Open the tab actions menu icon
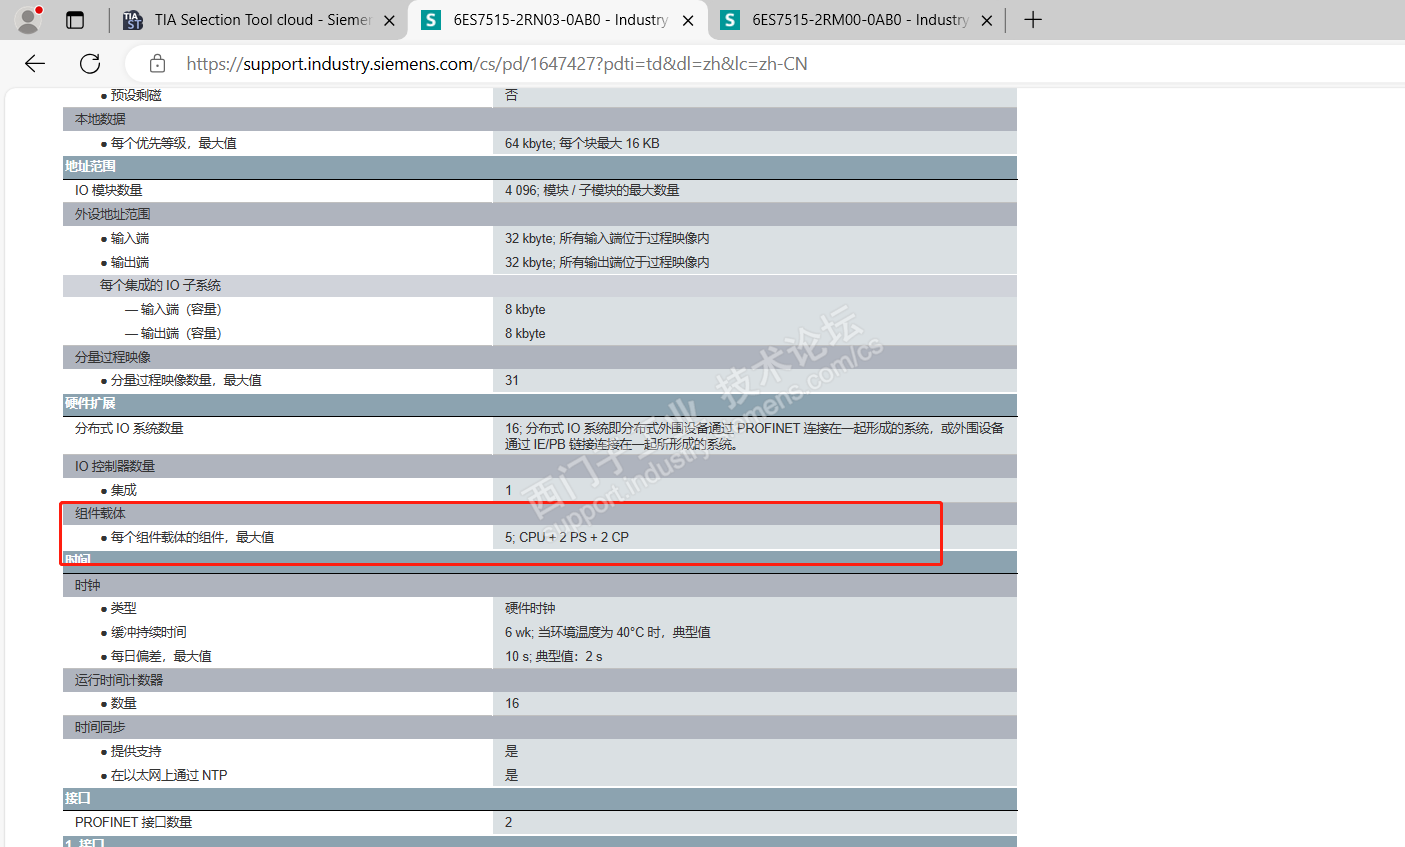The width and height of the screenshot is (1405, 847). (75, 20)
